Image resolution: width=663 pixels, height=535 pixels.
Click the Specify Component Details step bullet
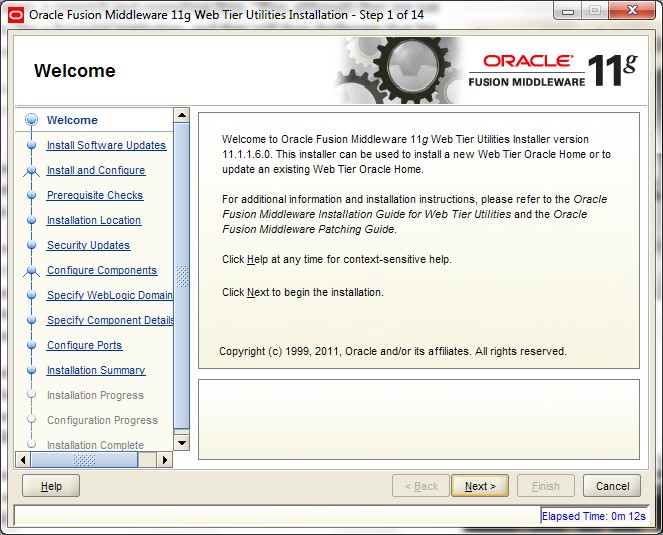[31, 320]
